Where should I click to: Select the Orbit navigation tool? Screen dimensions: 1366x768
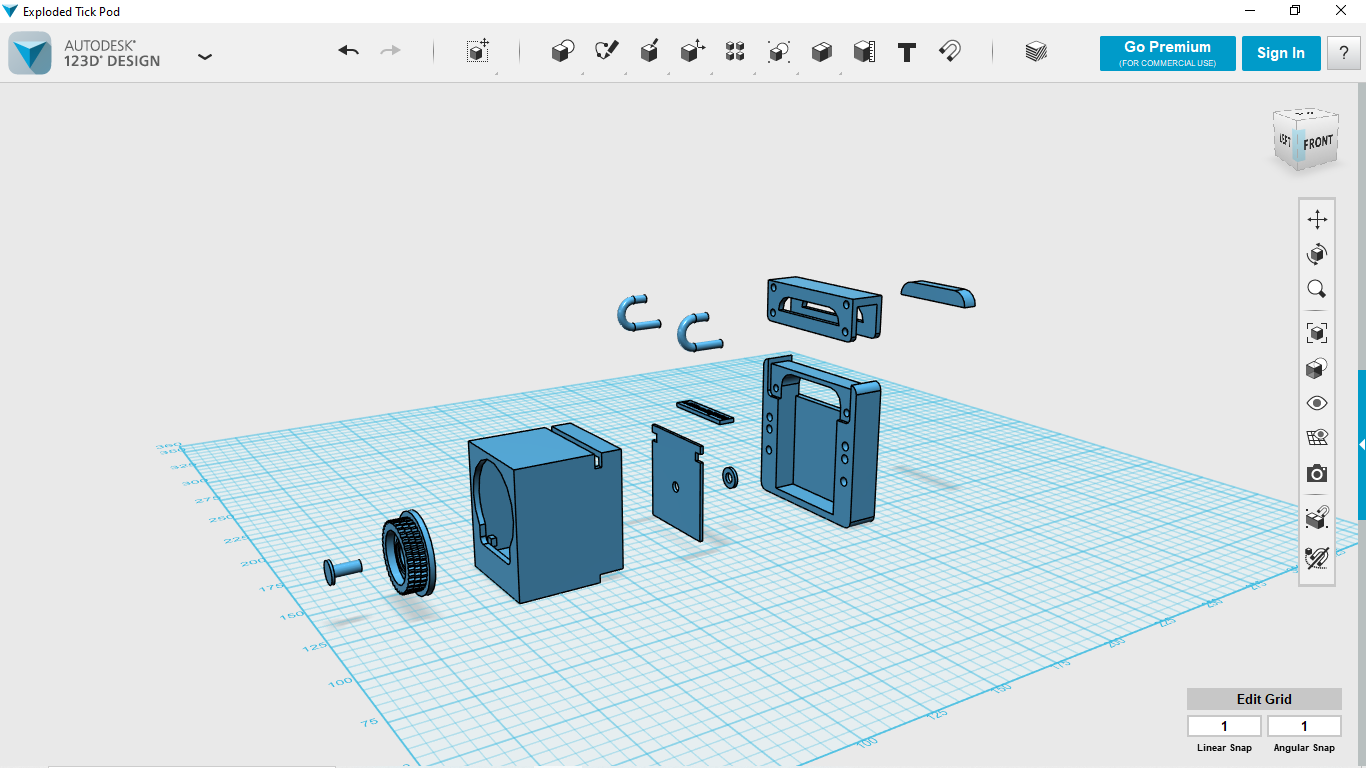pos(1317,254)
